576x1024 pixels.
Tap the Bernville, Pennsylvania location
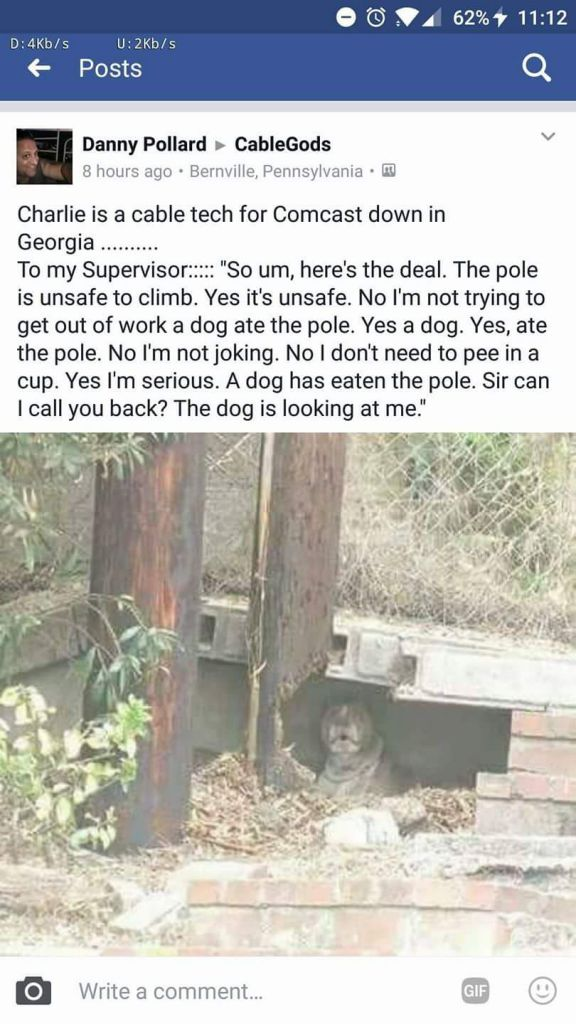coord(276,171)
